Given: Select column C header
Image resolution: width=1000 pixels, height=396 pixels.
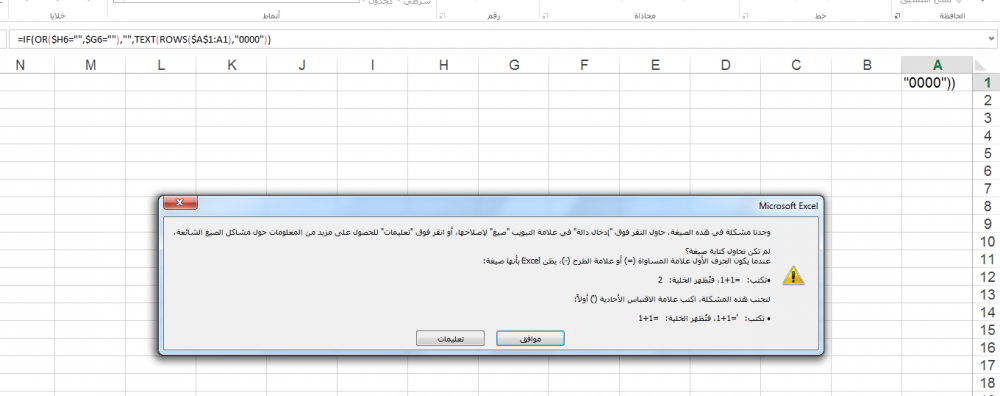Looking at the screenshot, I should point(795,64).
